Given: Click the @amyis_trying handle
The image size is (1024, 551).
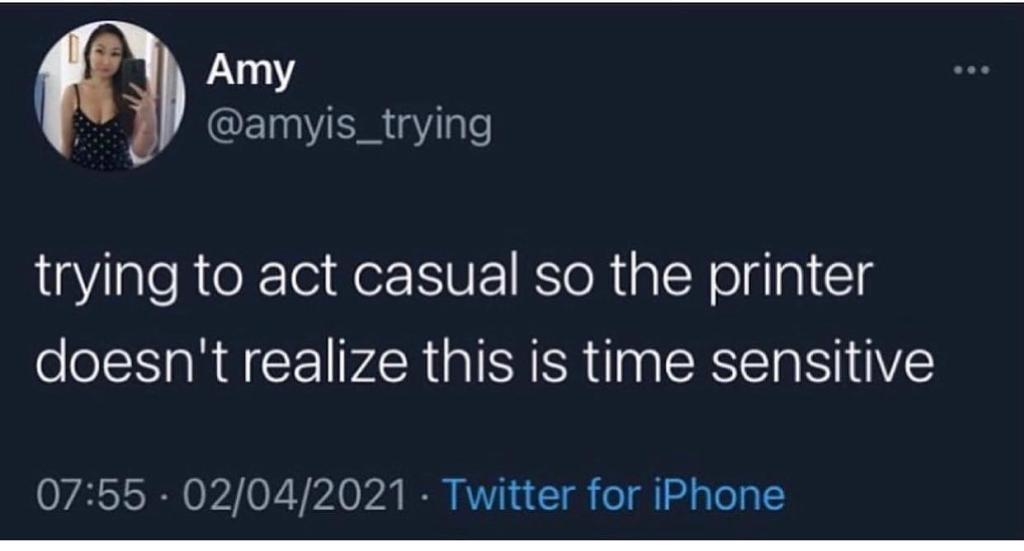Looking at the screenshot, I should click(x=348, y=127).
